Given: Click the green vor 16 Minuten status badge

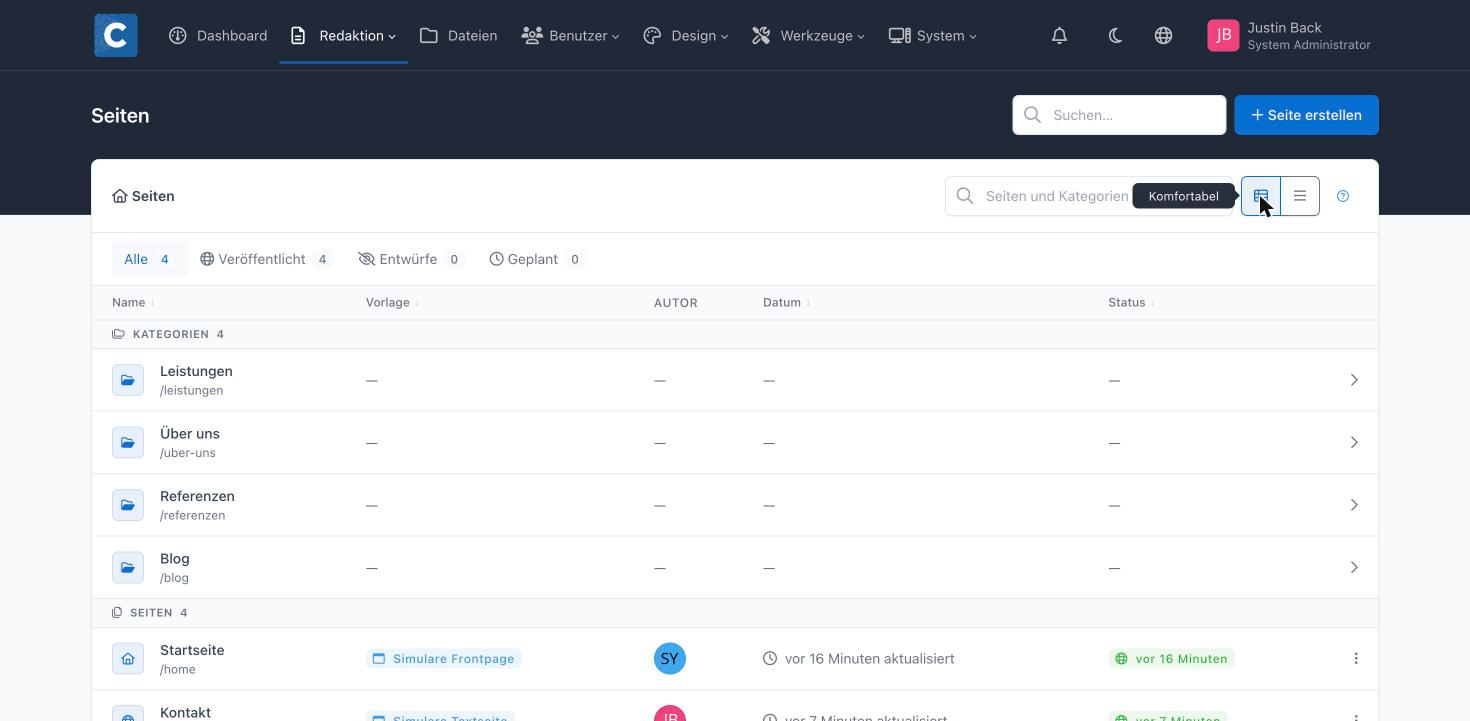Looking at the screenshot, I should click(1172, 658).
